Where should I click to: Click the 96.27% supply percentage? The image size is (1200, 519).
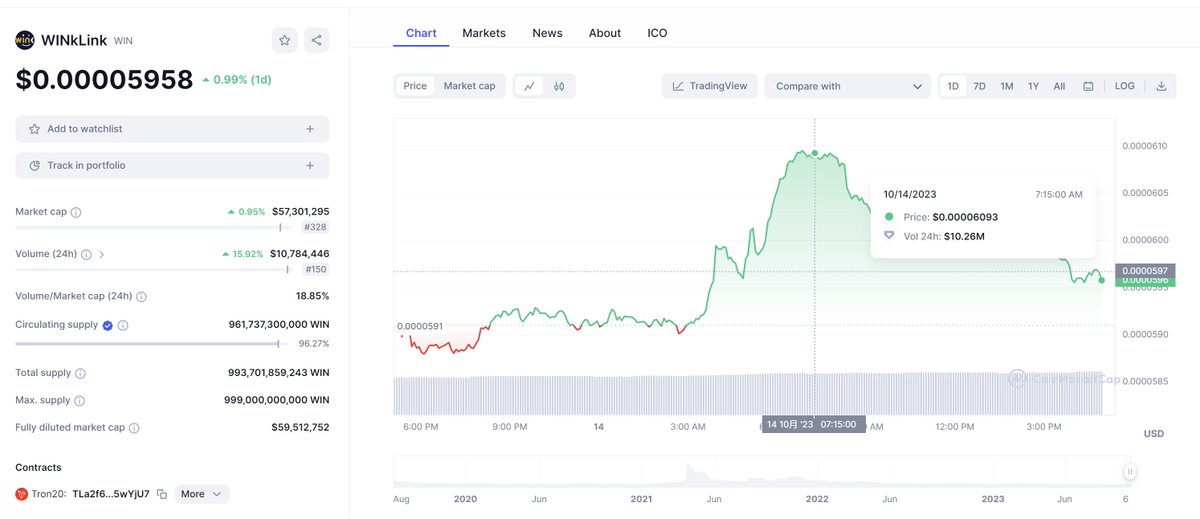click(x=313, y=344)
